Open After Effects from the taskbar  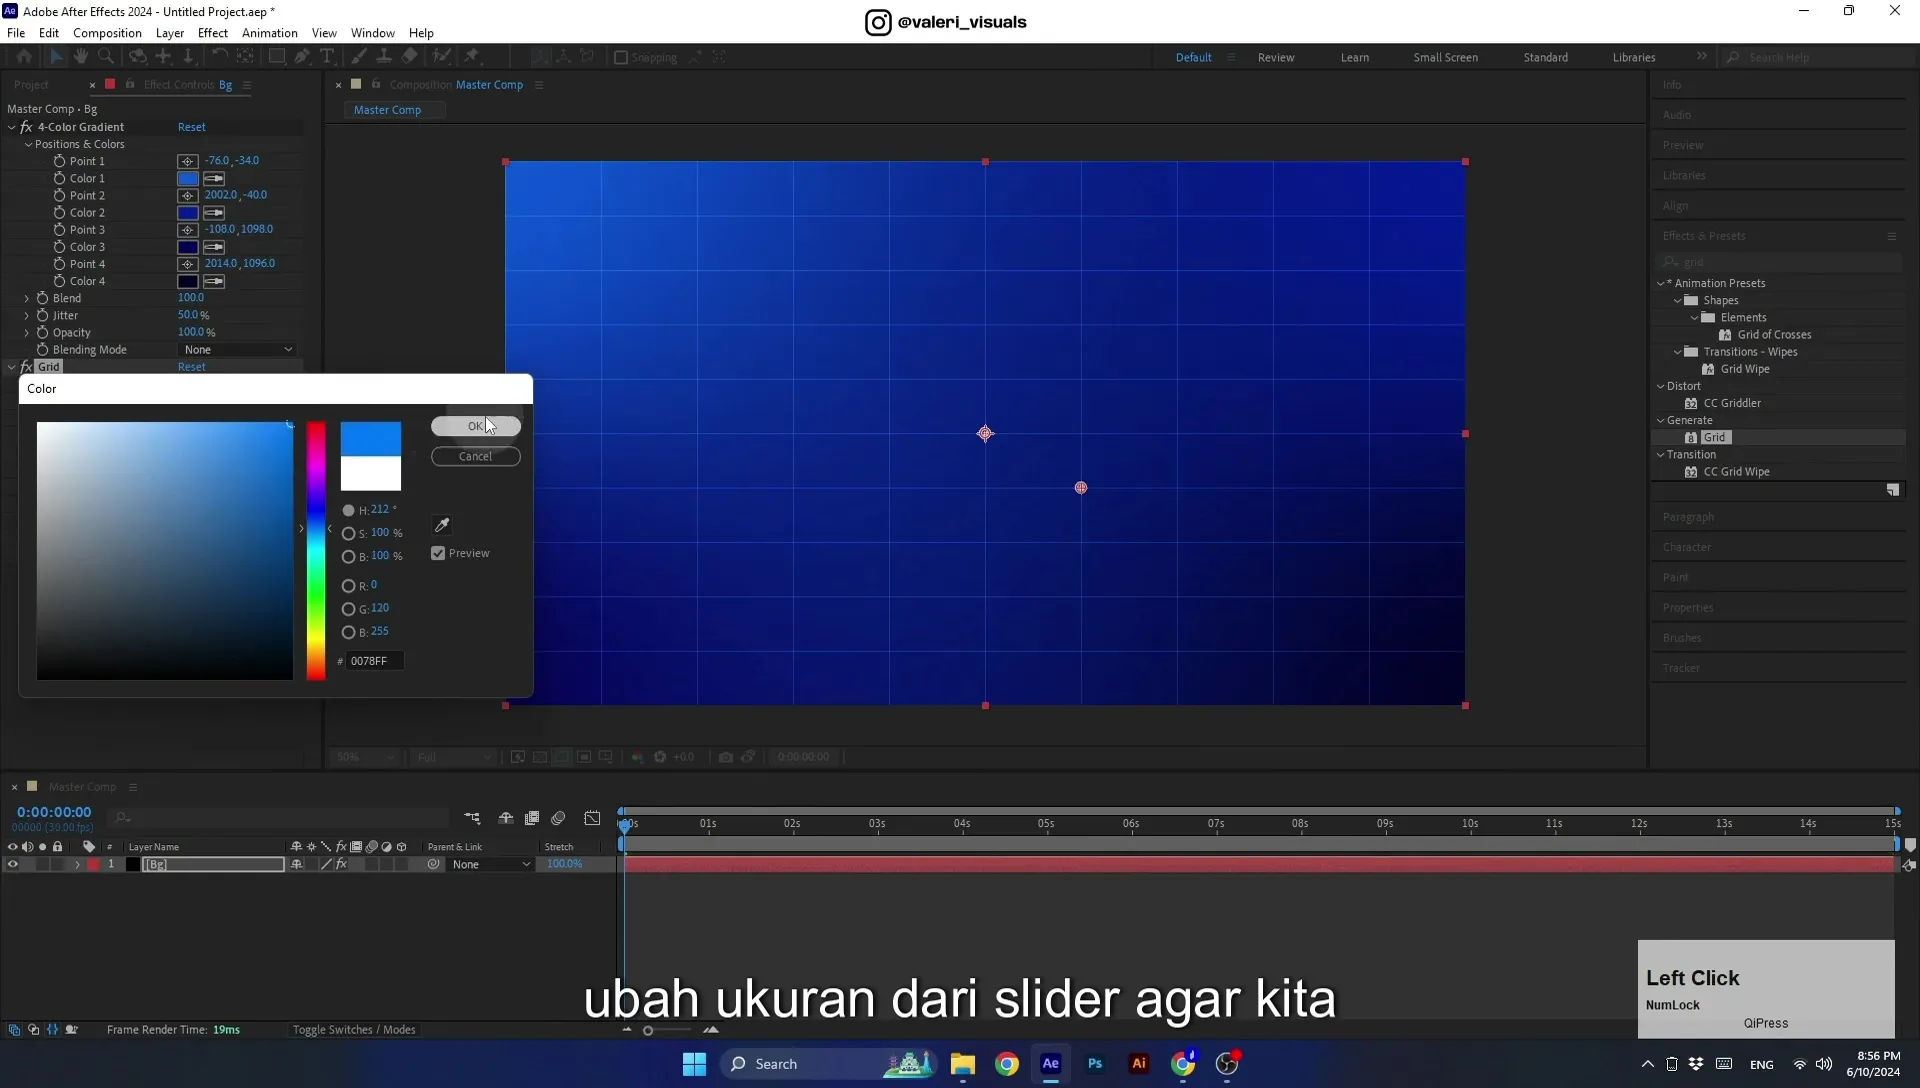1050,1064
